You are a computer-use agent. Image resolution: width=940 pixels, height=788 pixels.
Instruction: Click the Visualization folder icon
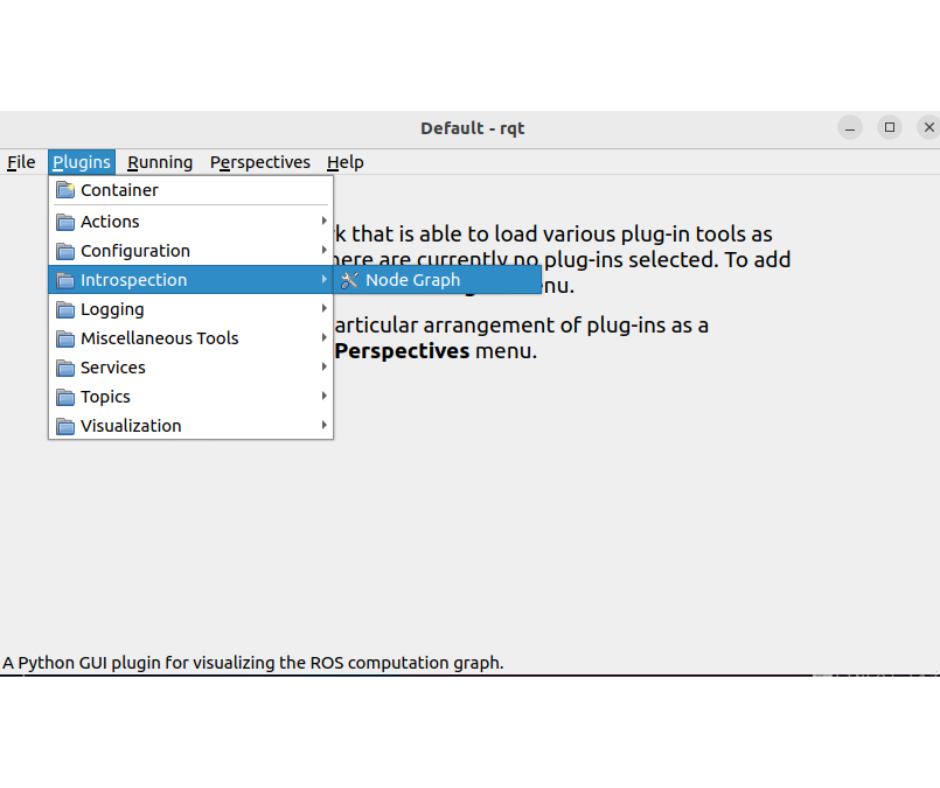click(66, 426)
